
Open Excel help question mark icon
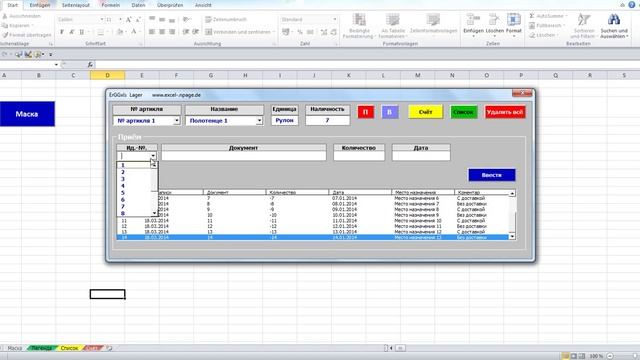632,4
